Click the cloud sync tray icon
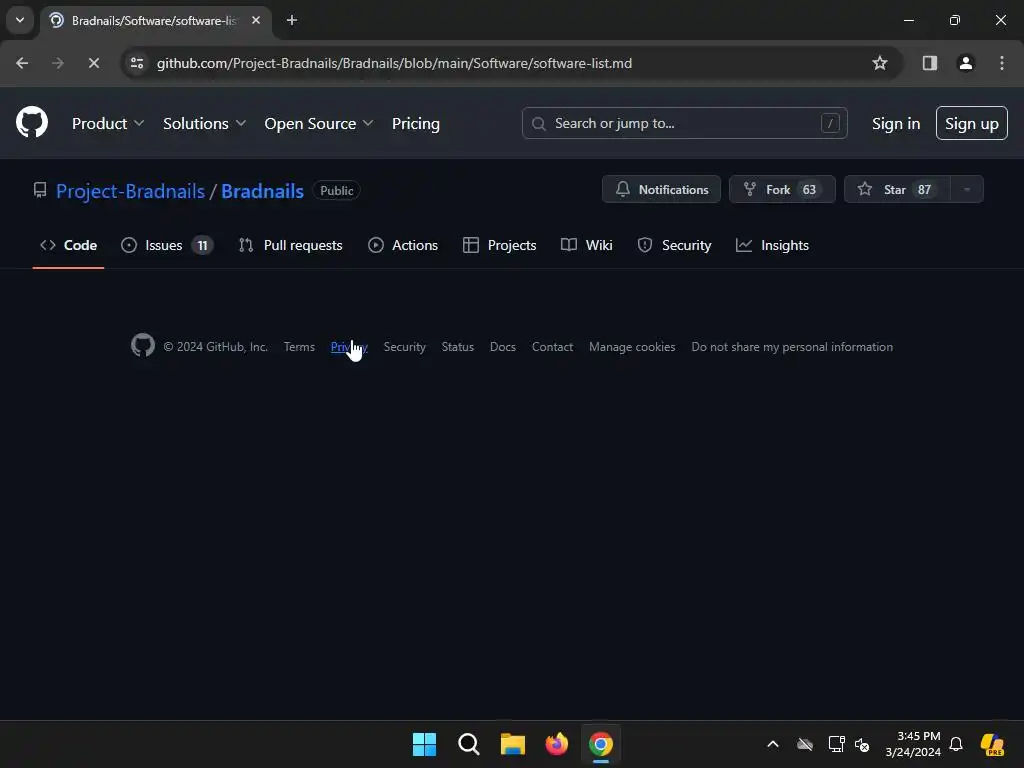Image resolution: width=1024 pixels, height=768 pixels. [805, 744]
